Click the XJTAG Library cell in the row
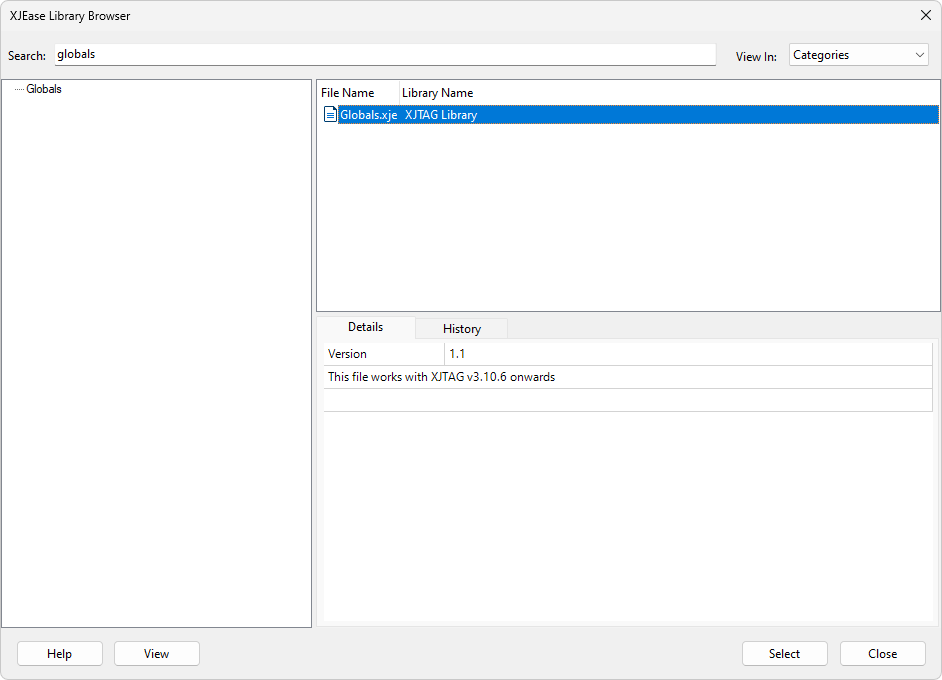The width and height of the screenshot is (942, 680). coord(441,115)
